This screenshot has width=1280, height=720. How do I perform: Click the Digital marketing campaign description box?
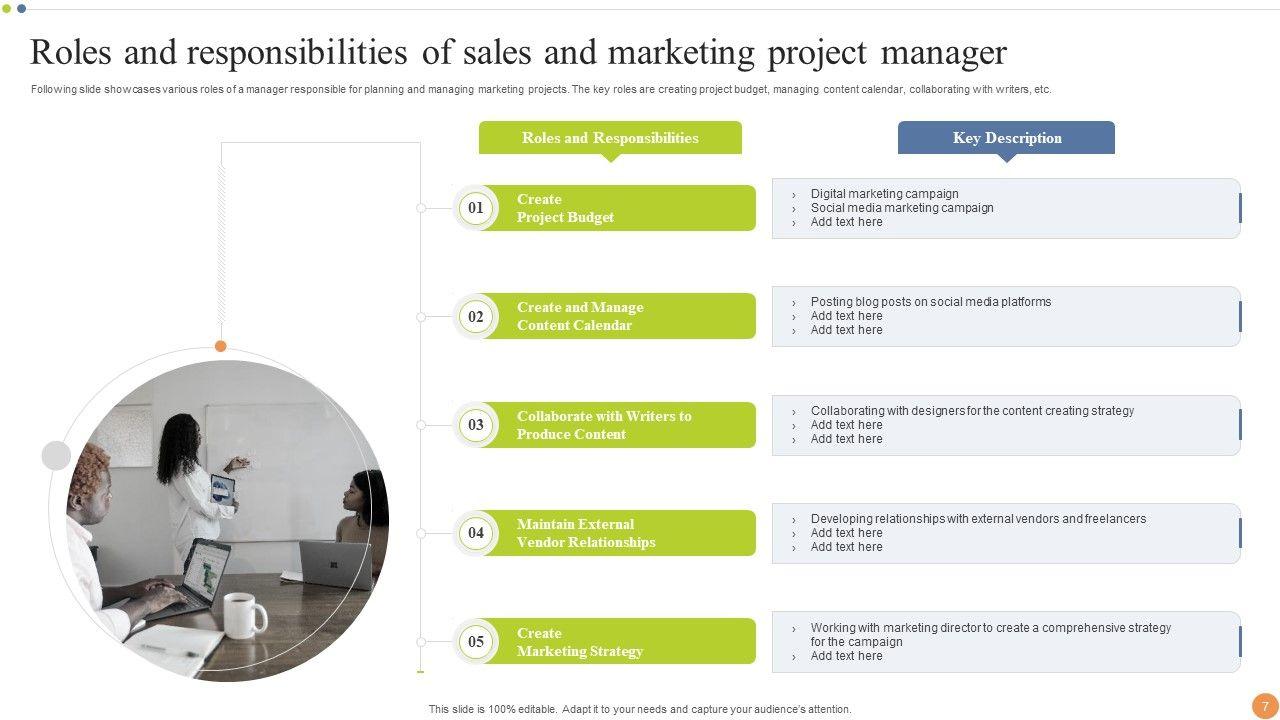point(1005,208)
